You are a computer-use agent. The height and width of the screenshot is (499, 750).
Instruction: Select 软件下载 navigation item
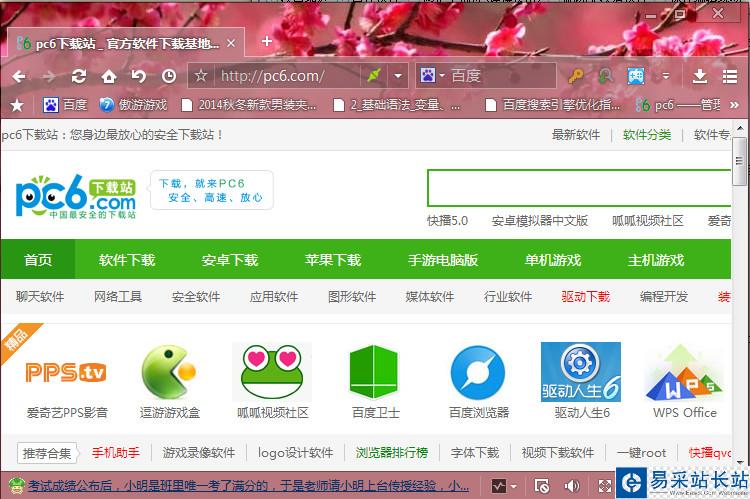[127, 260]
